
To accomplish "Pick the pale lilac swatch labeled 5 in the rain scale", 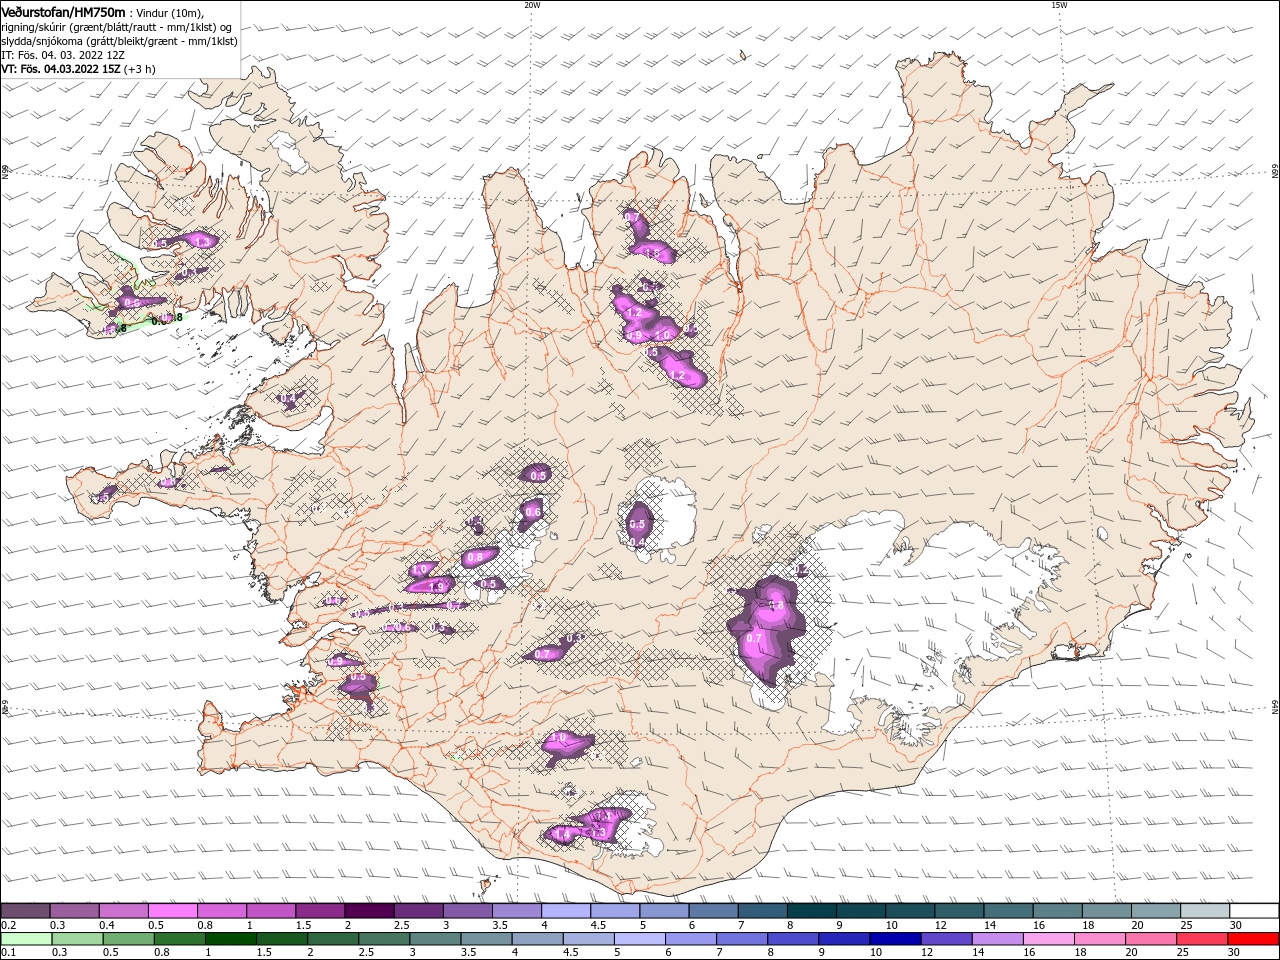I will point(638,939).
